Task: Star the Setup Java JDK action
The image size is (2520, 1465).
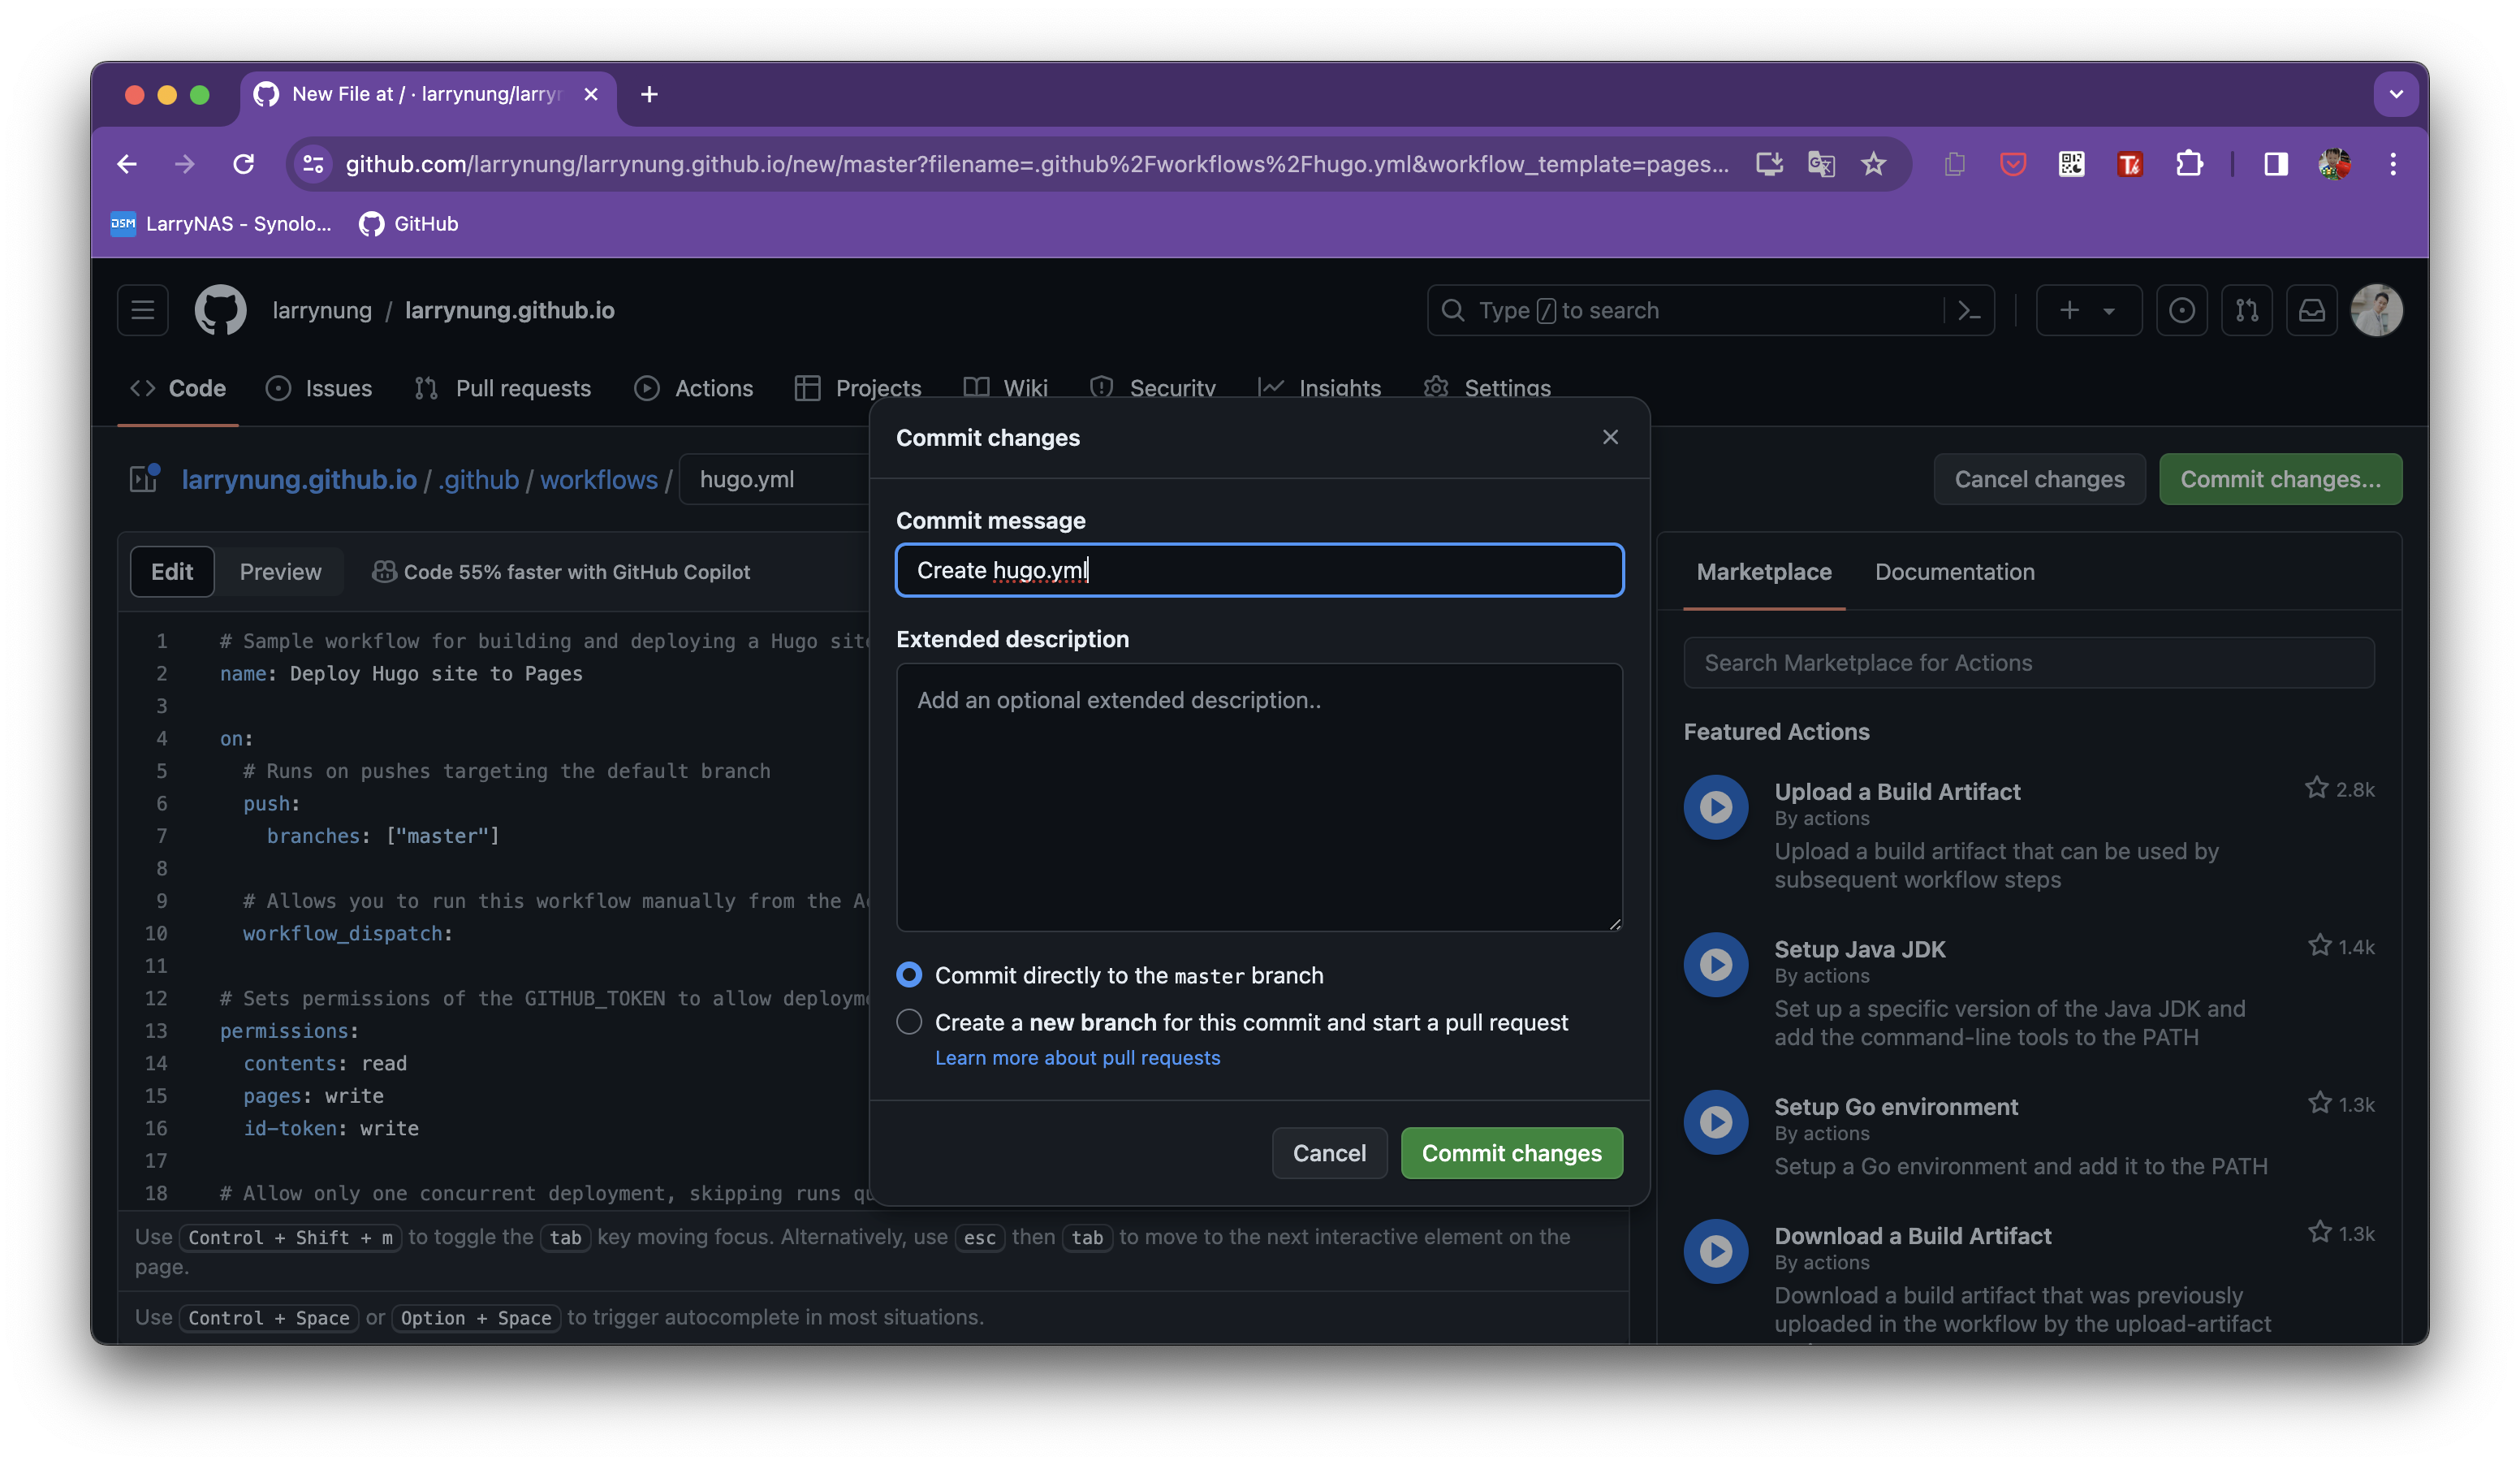Action: click(2319, 945)
